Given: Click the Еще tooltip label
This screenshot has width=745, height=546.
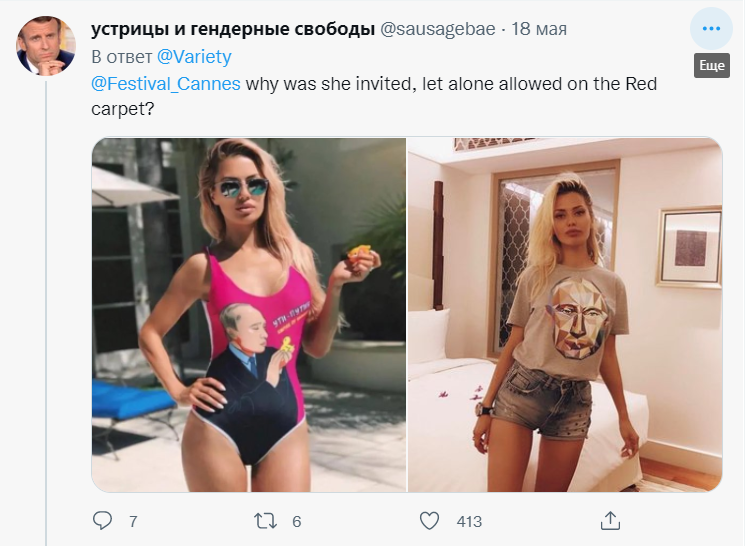Looking at the screenshot, I should point(712,66).
